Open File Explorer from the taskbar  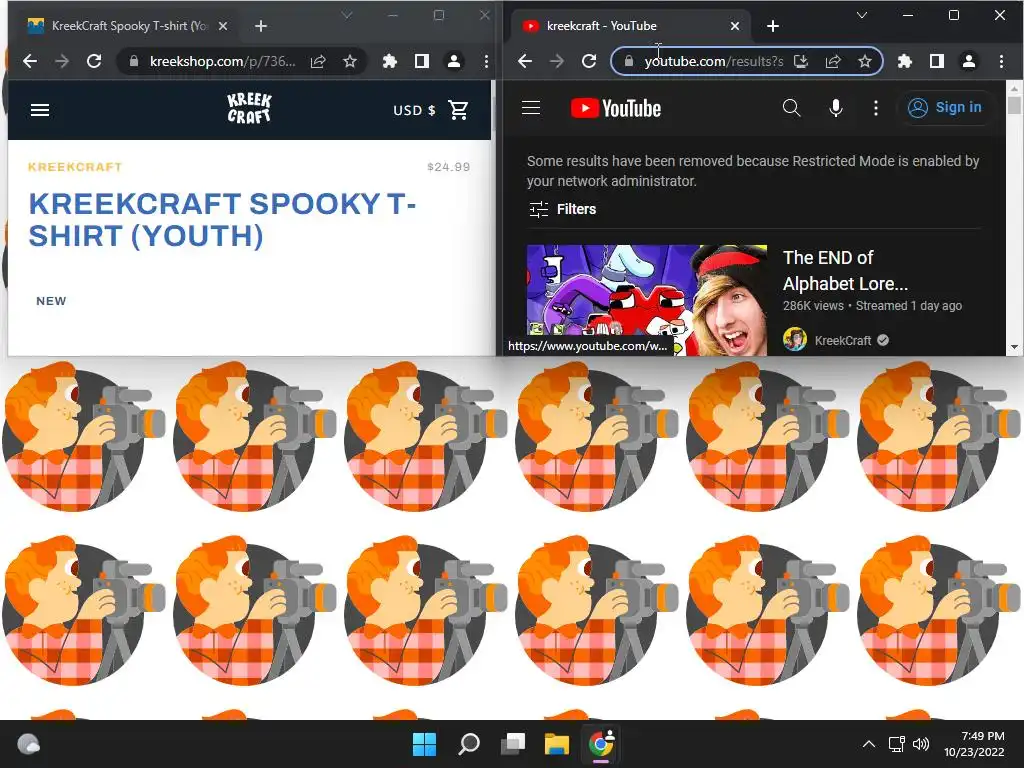click(557, 744)
